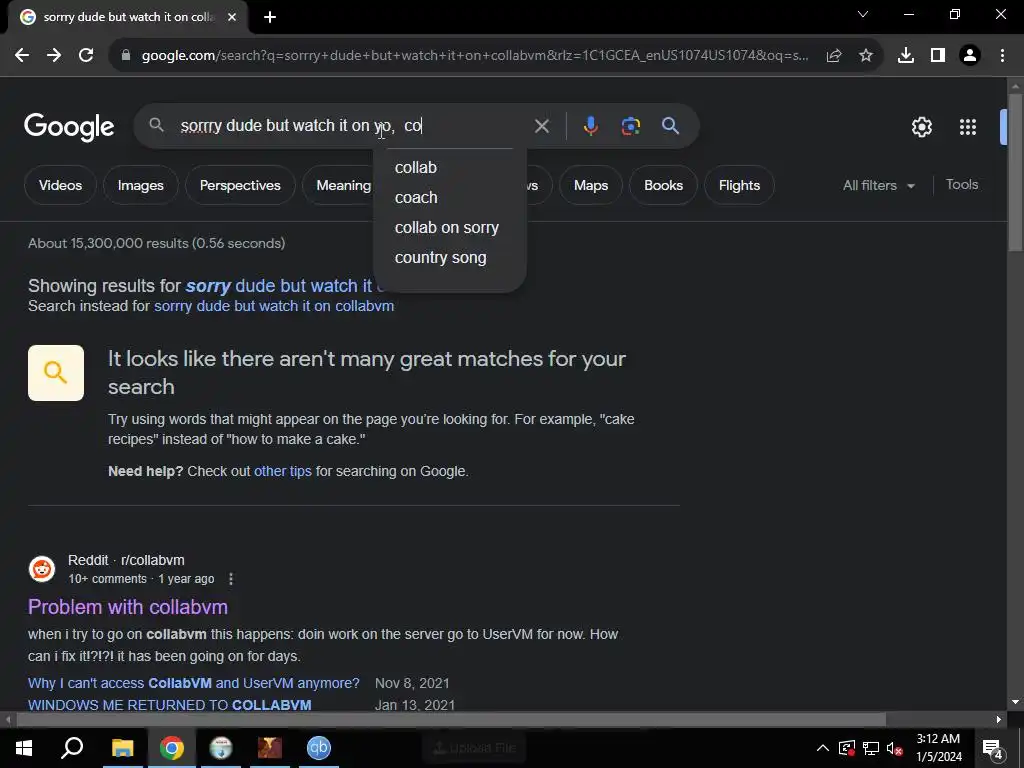Open Windows Start menu
The image size is (1024, 768).
point(24,748)
